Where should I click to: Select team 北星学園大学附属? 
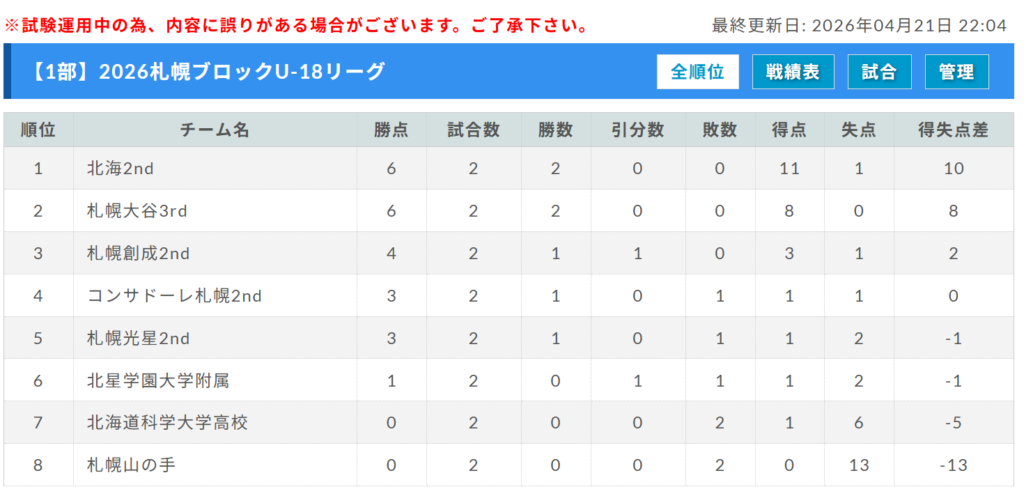(158, 380)
